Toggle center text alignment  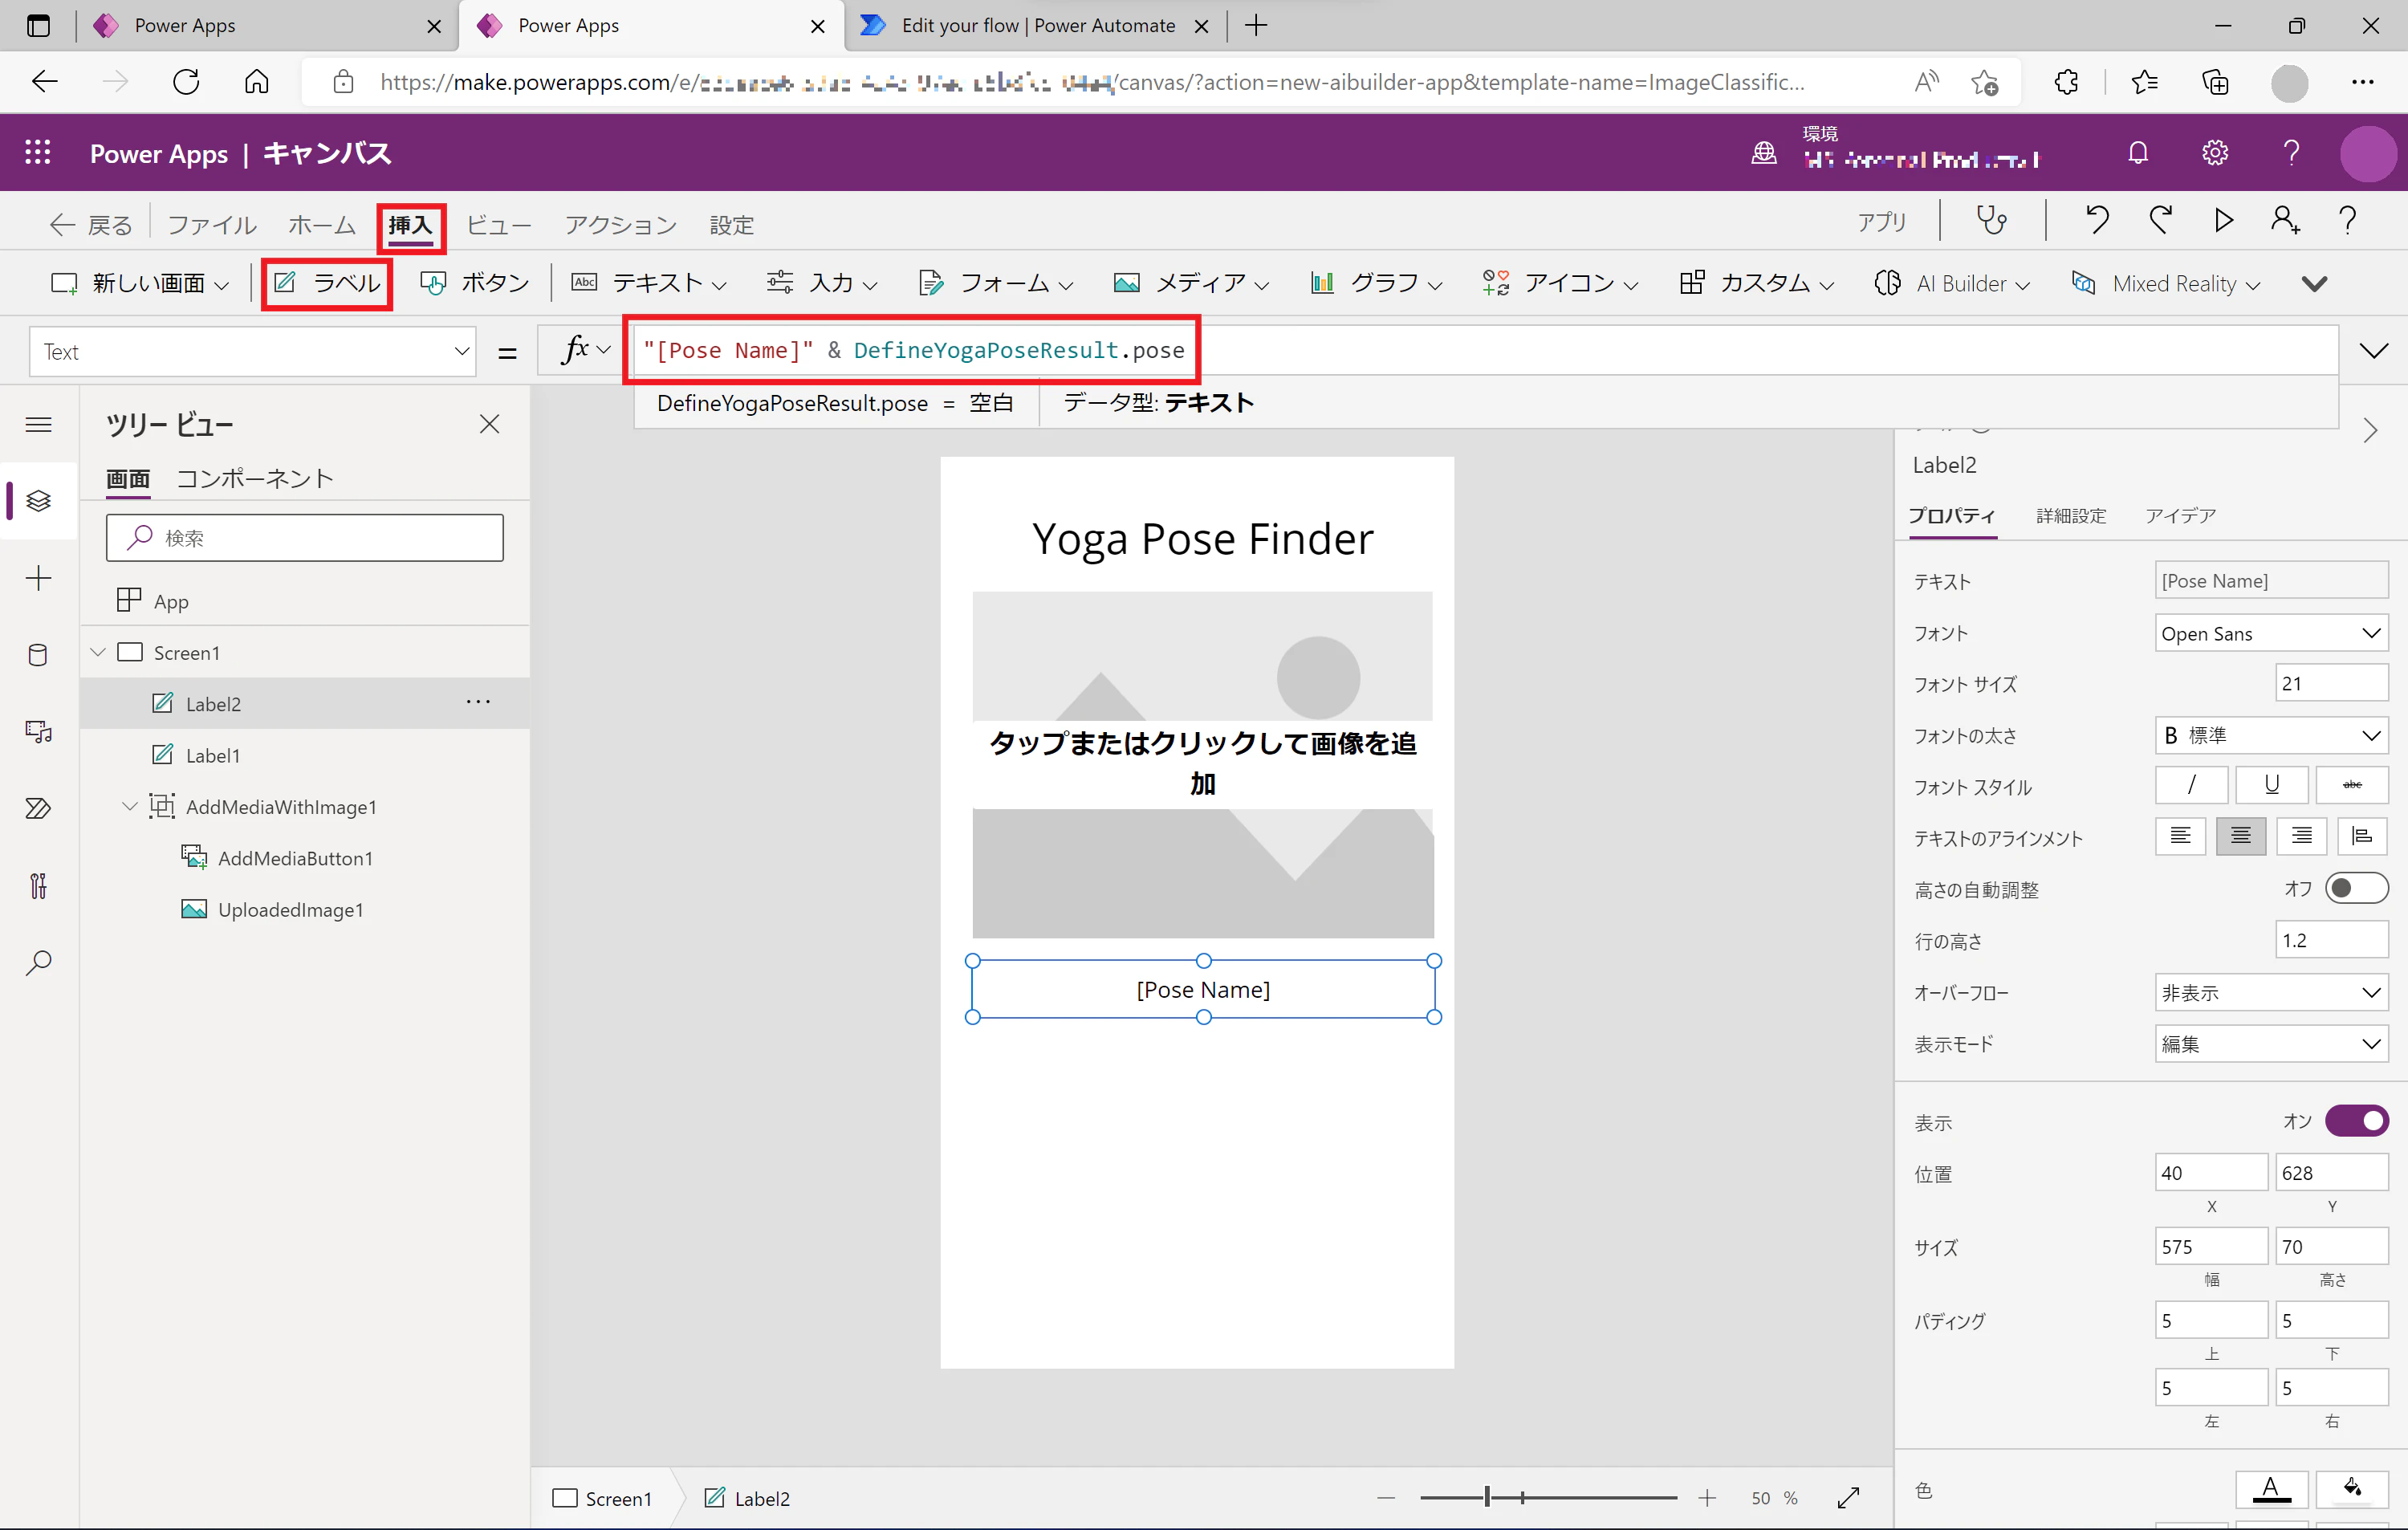click(x=2241, y=835)
